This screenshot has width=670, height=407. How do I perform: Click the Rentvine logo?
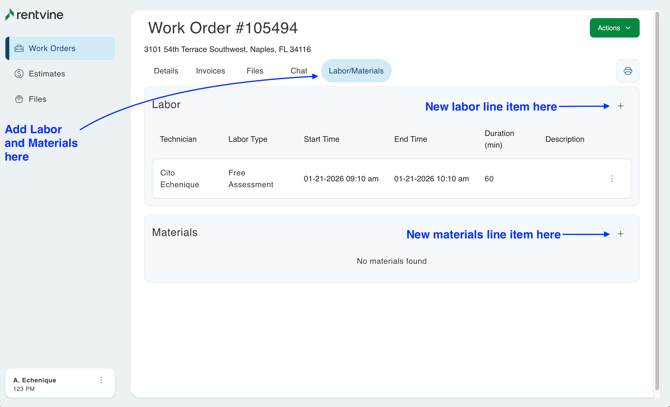click(x=34, y=15)
